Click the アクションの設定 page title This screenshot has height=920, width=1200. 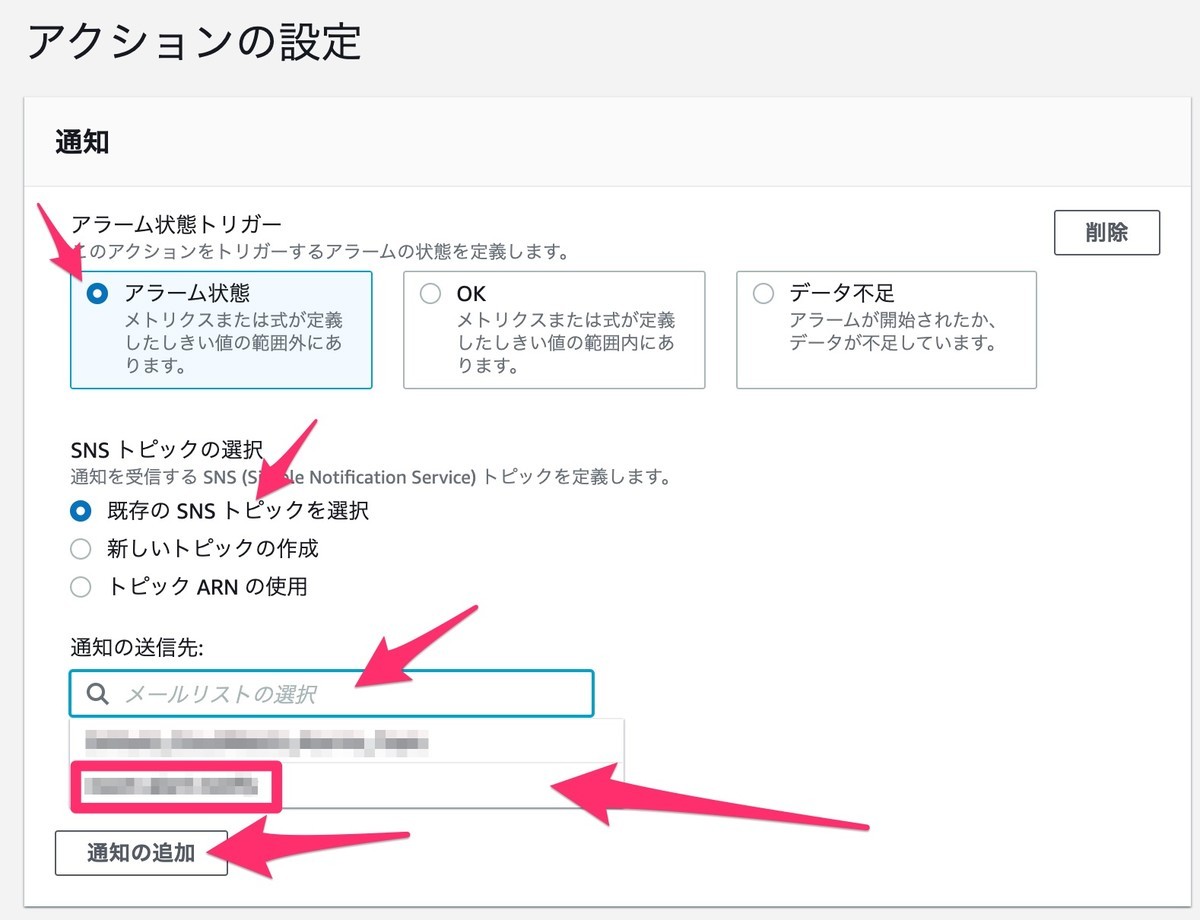[x=194, y=43]
